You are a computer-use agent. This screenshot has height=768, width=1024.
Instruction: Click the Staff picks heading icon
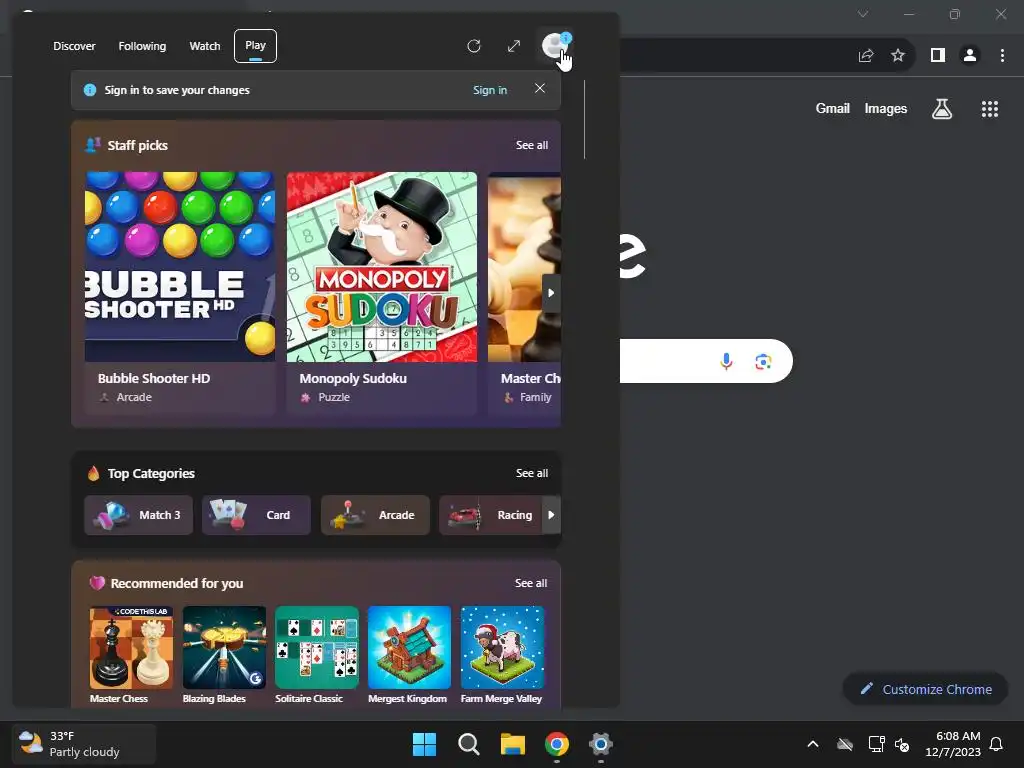click(x=93, y=144)
